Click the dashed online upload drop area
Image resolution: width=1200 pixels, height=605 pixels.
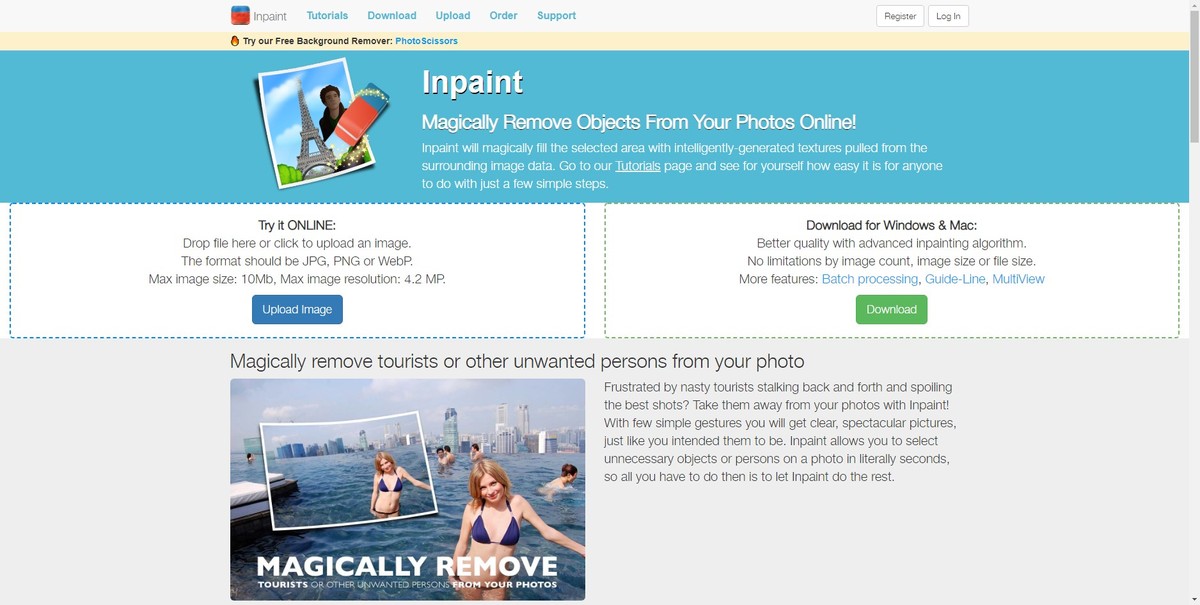[x=297, y=270]
